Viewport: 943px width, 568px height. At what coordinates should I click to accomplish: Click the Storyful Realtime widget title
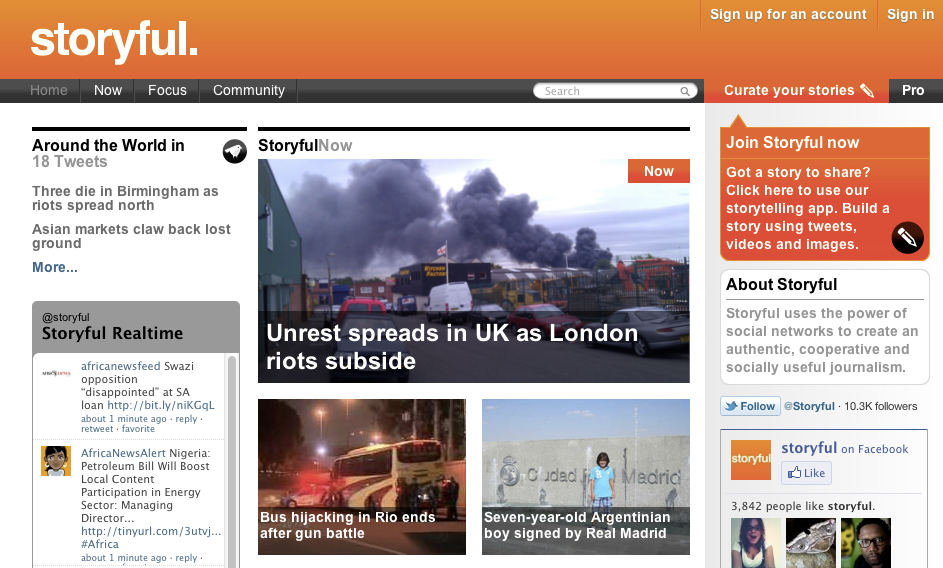(112, 333)
